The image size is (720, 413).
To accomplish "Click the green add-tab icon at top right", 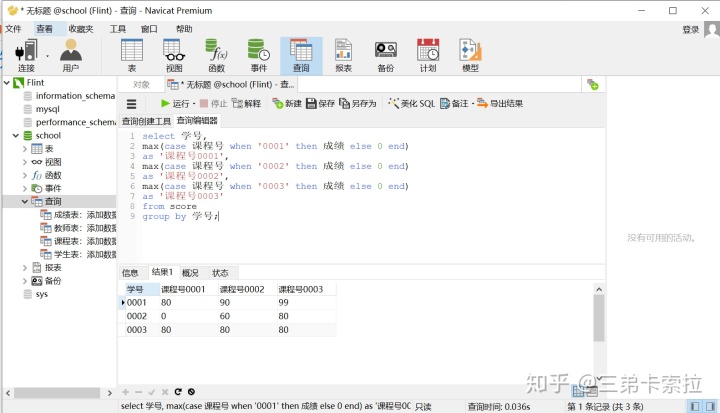I will (x=593, y=85).
